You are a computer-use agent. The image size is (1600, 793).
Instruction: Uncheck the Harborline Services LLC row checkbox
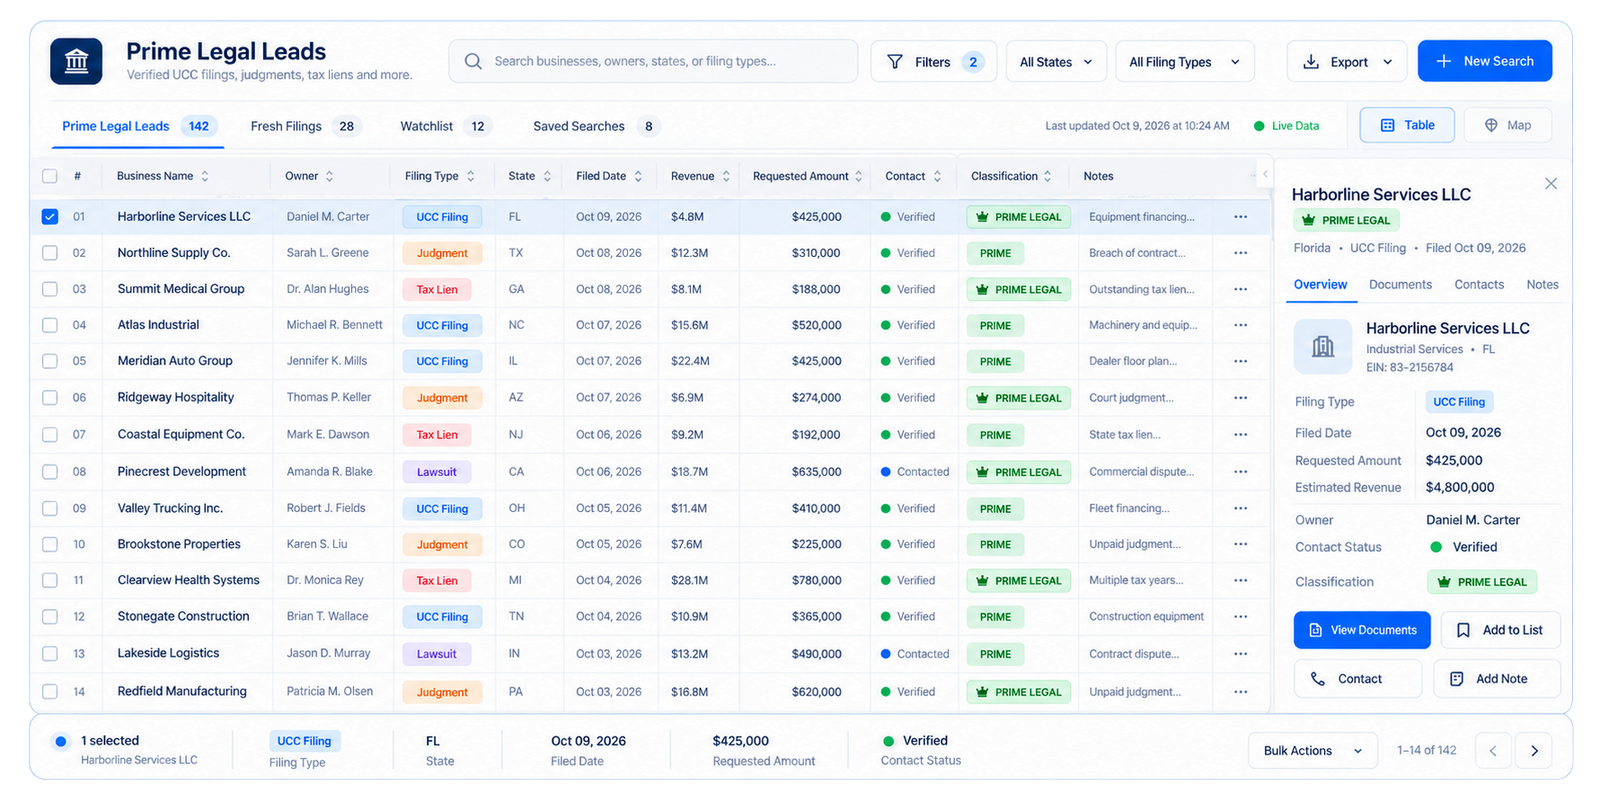(50, 217)
